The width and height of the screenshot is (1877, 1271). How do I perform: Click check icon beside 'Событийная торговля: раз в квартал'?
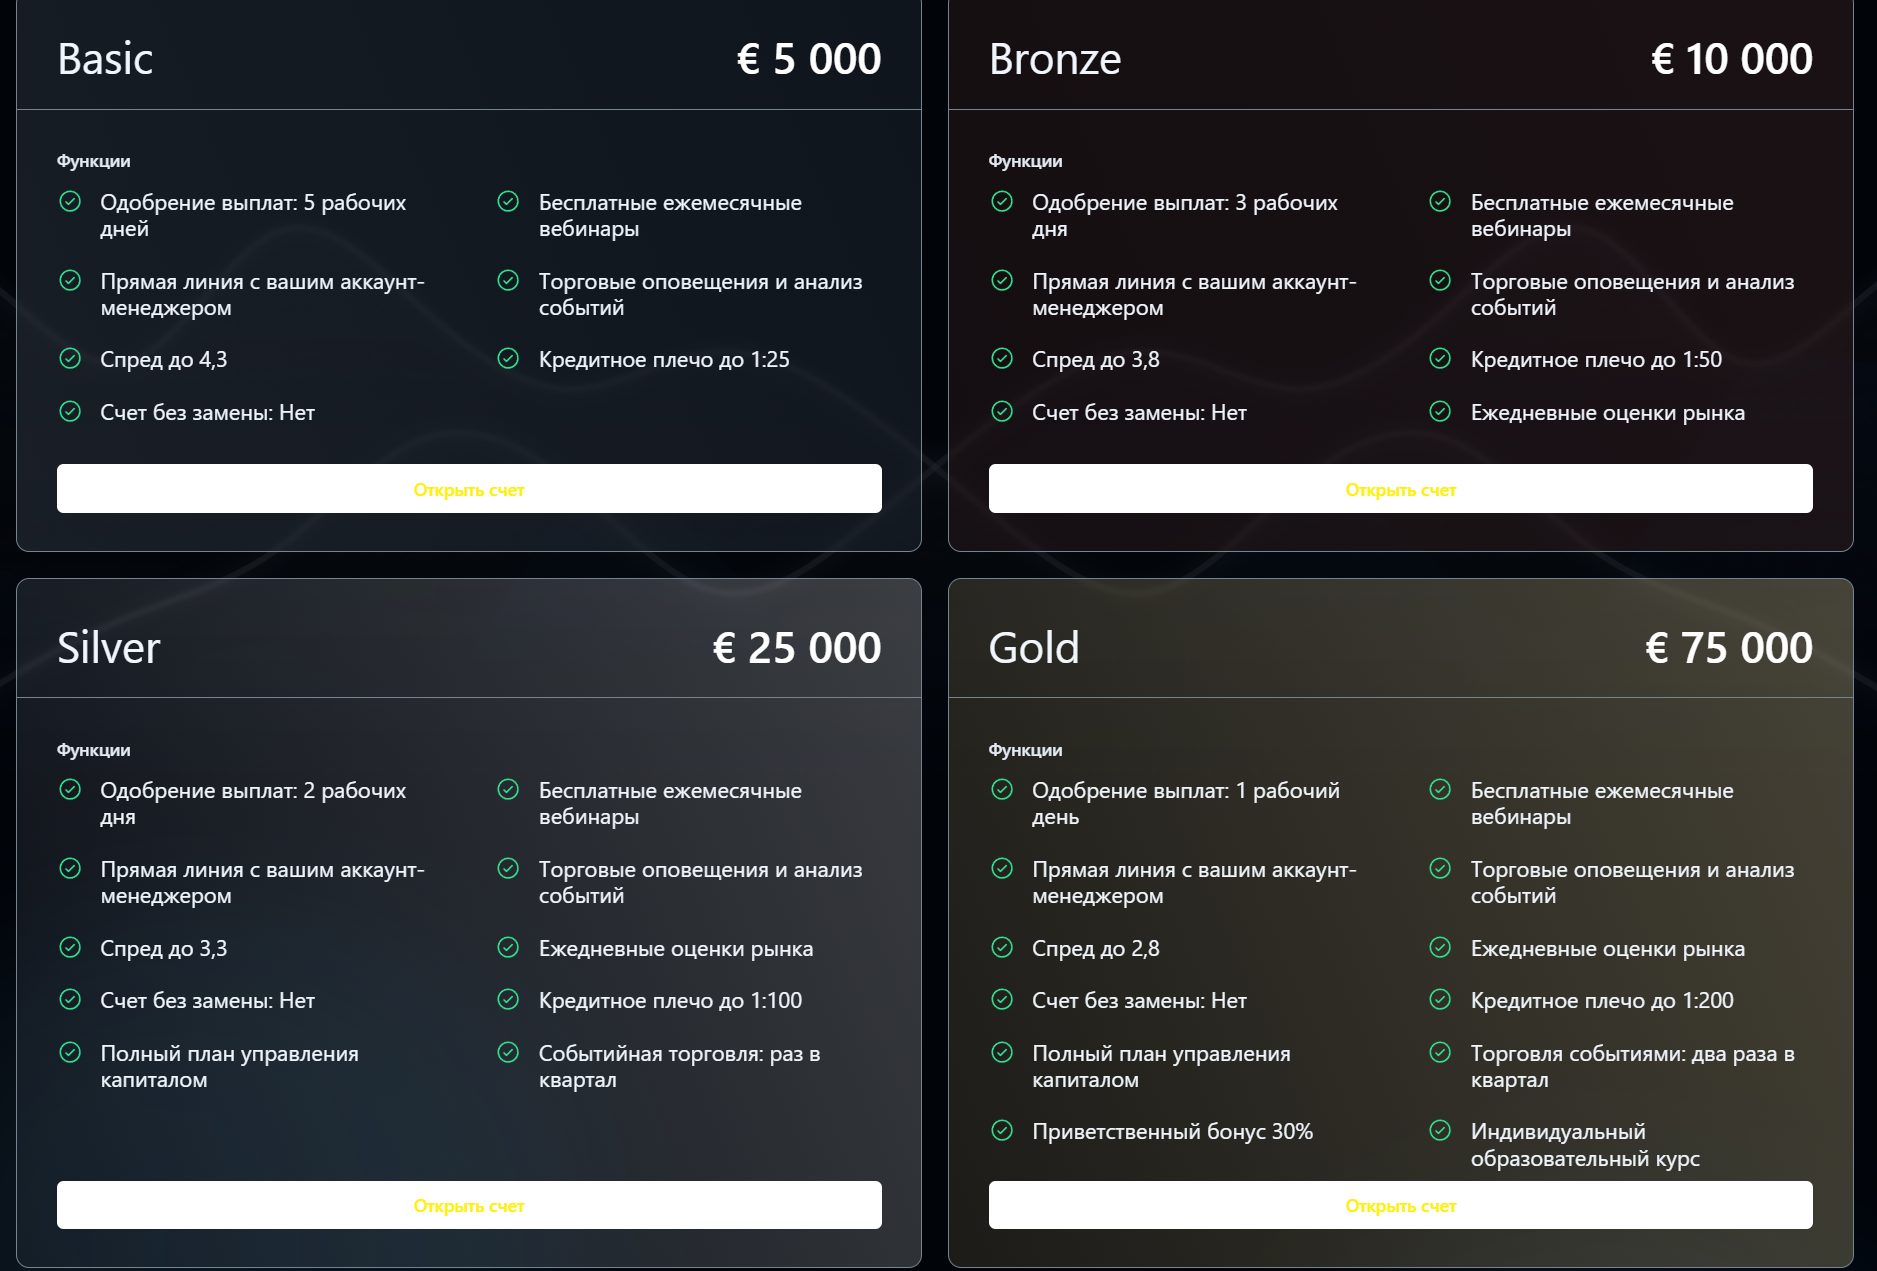[x=508, y=1052]
